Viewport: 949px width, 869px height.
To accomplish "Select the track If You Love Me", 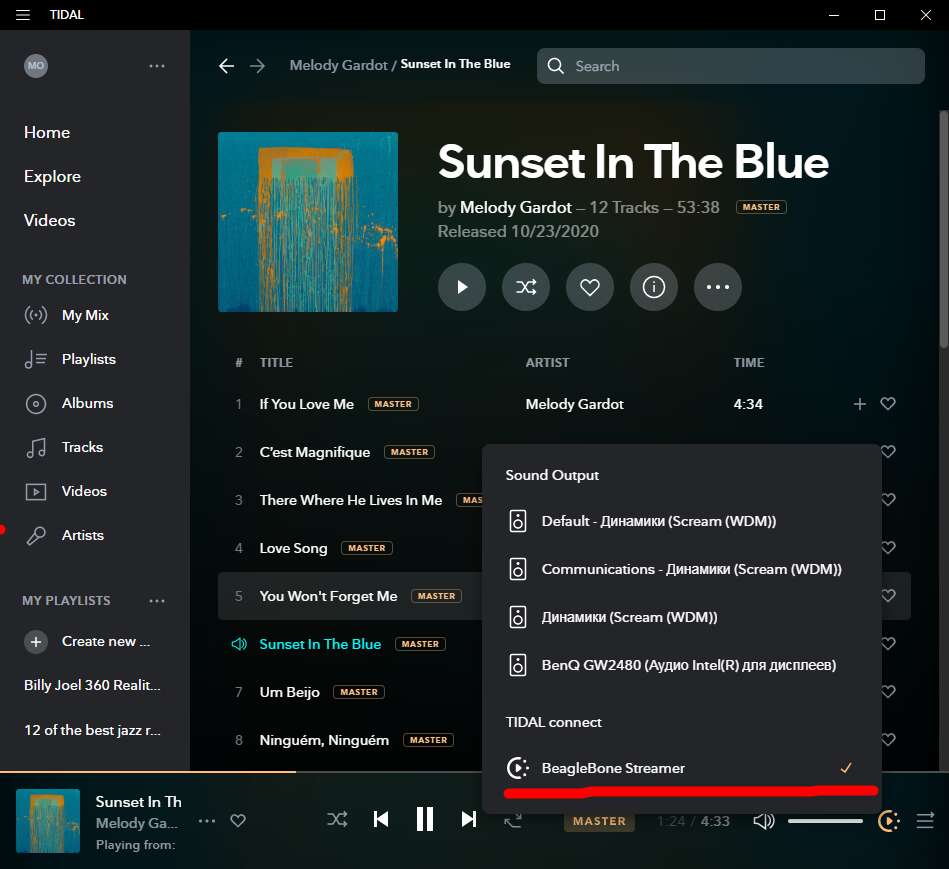I will point(307,404).
